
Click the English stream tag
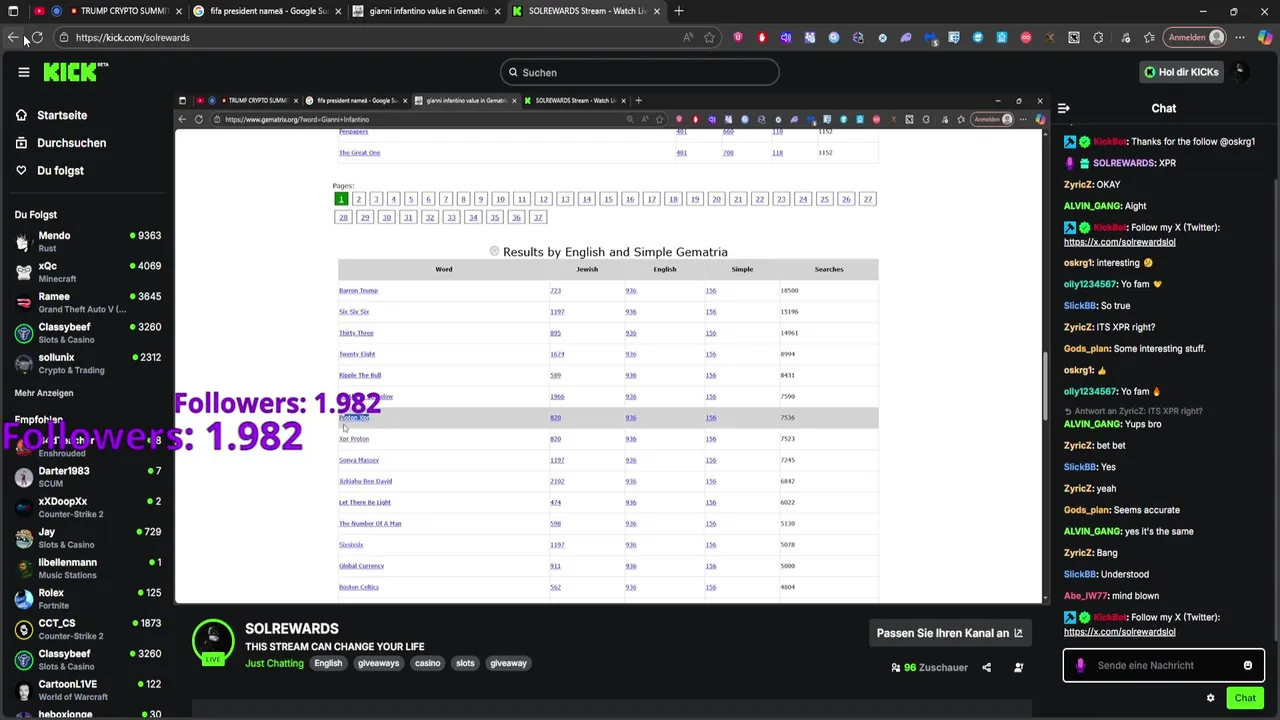click(328, 663)
